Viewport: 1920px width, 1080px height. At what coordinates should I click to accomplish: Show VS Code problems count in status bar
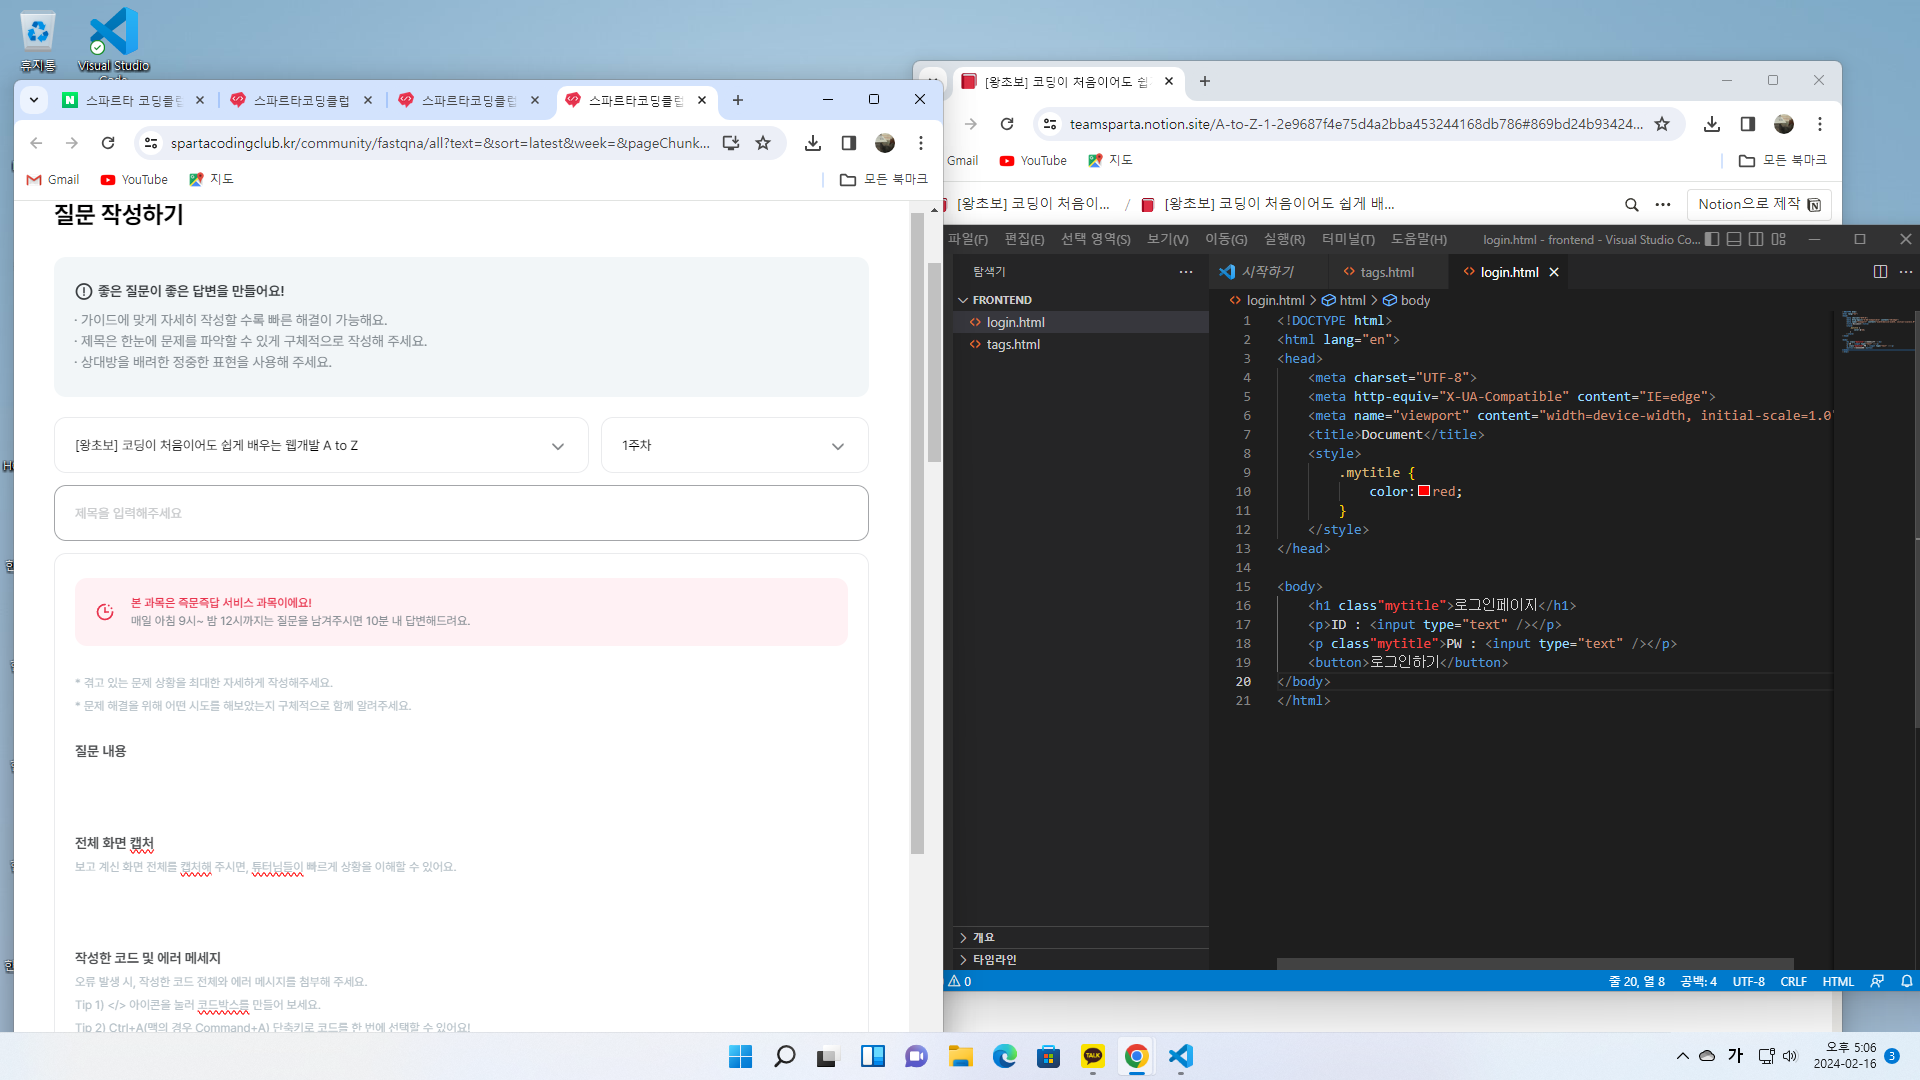960,981
